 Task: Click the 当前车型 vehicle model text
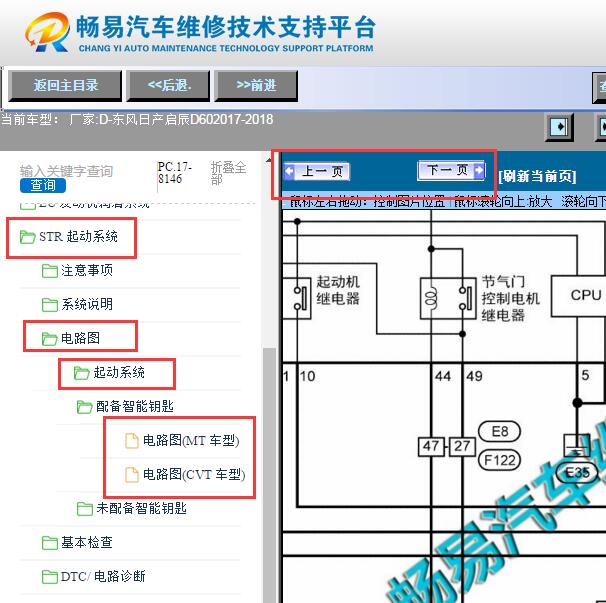click(x=137, y=119)
